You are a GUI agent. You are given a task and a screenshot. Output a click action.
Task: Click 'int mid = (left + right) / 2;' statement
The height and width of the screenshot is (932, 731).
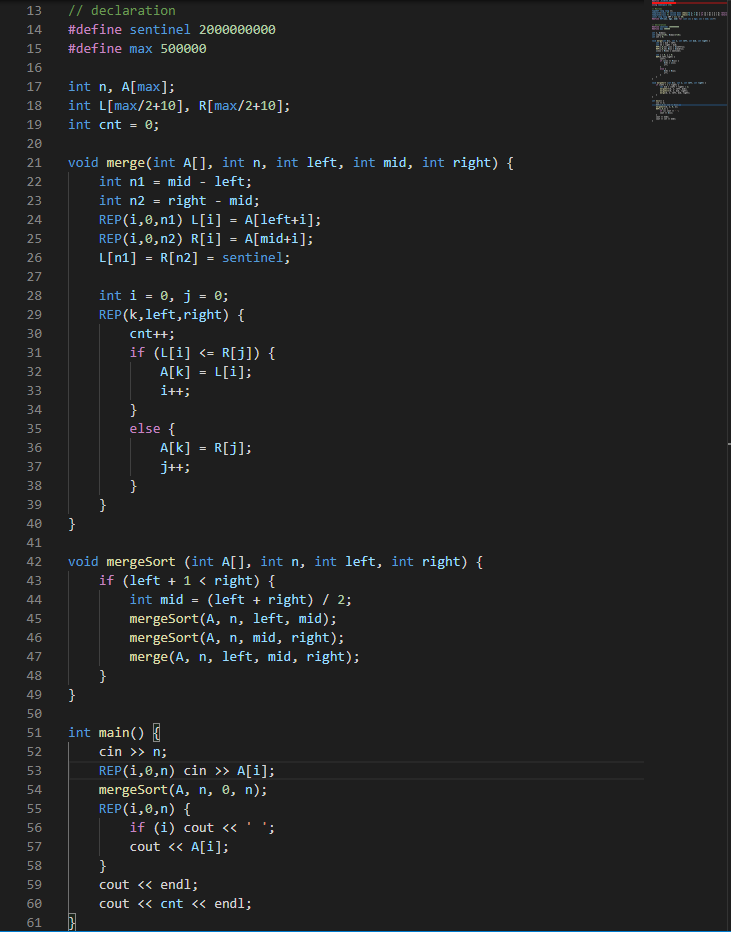241,600
